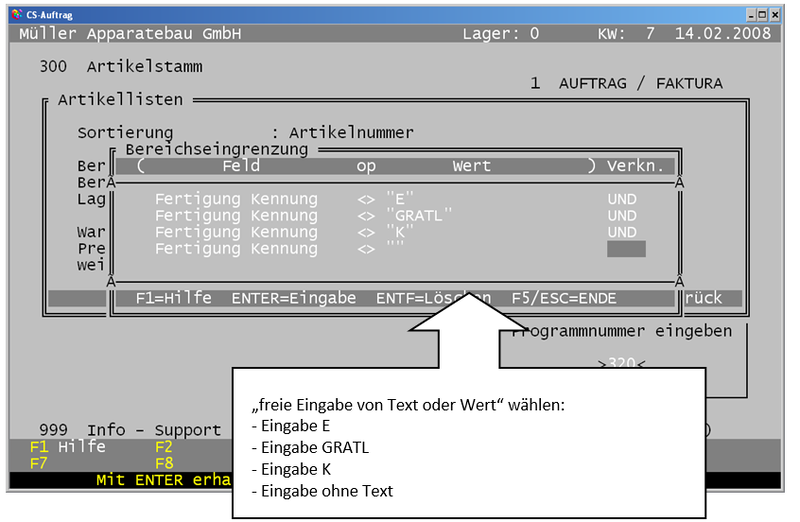The image size is (800, 522).
Task: Click the F2 function key label
Action: 164,447
